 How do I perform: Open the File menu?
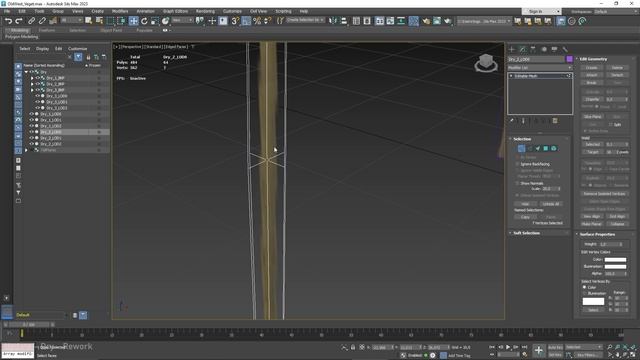click(7, 11)
